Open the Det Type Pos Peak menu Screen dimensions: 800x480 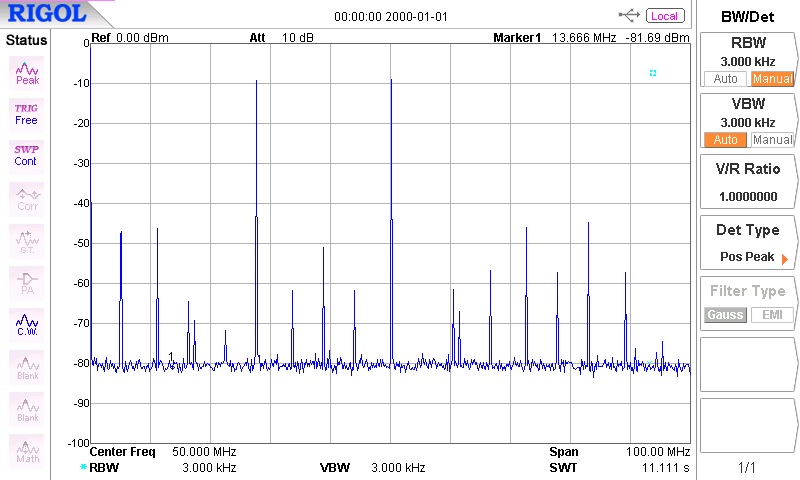pos(747,243)
